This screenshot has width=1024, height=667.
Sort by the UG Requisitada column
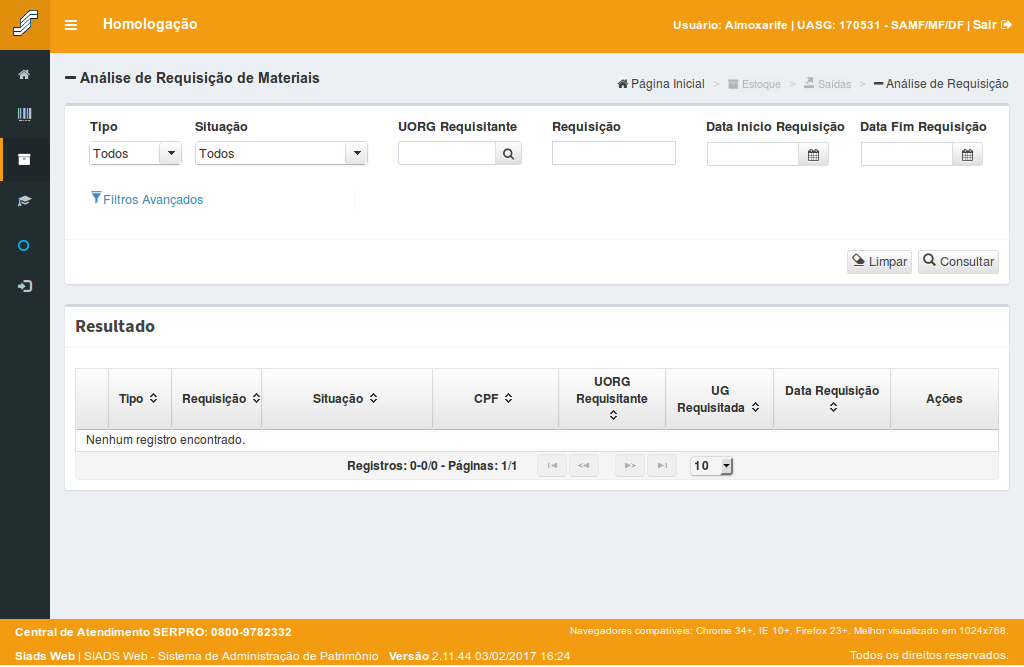tap(755, 407)
